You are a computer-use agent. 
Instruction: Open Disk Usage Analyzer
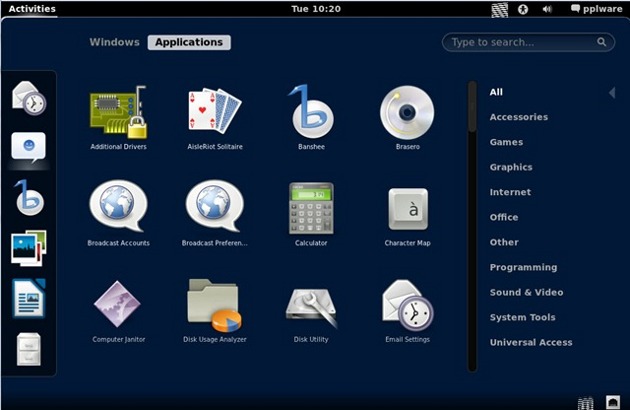click(x=215, y=310)
